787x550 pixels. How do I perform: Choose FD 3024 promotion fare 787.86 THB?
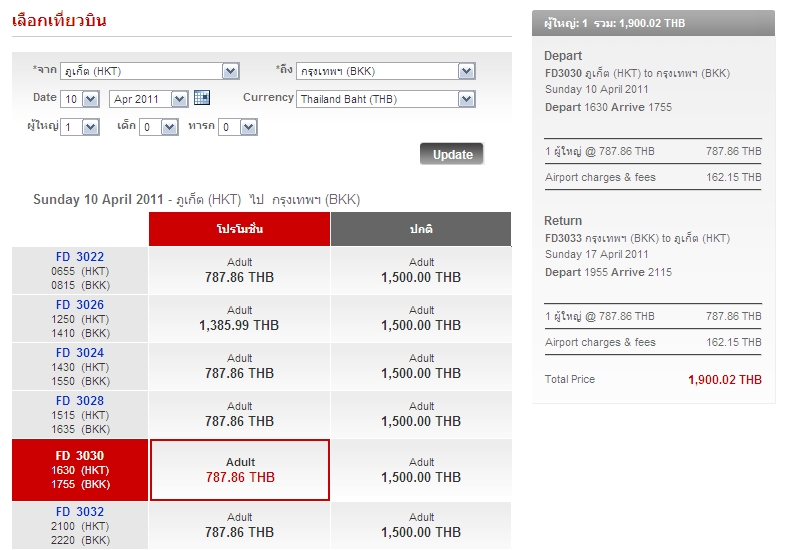(239, 367)
